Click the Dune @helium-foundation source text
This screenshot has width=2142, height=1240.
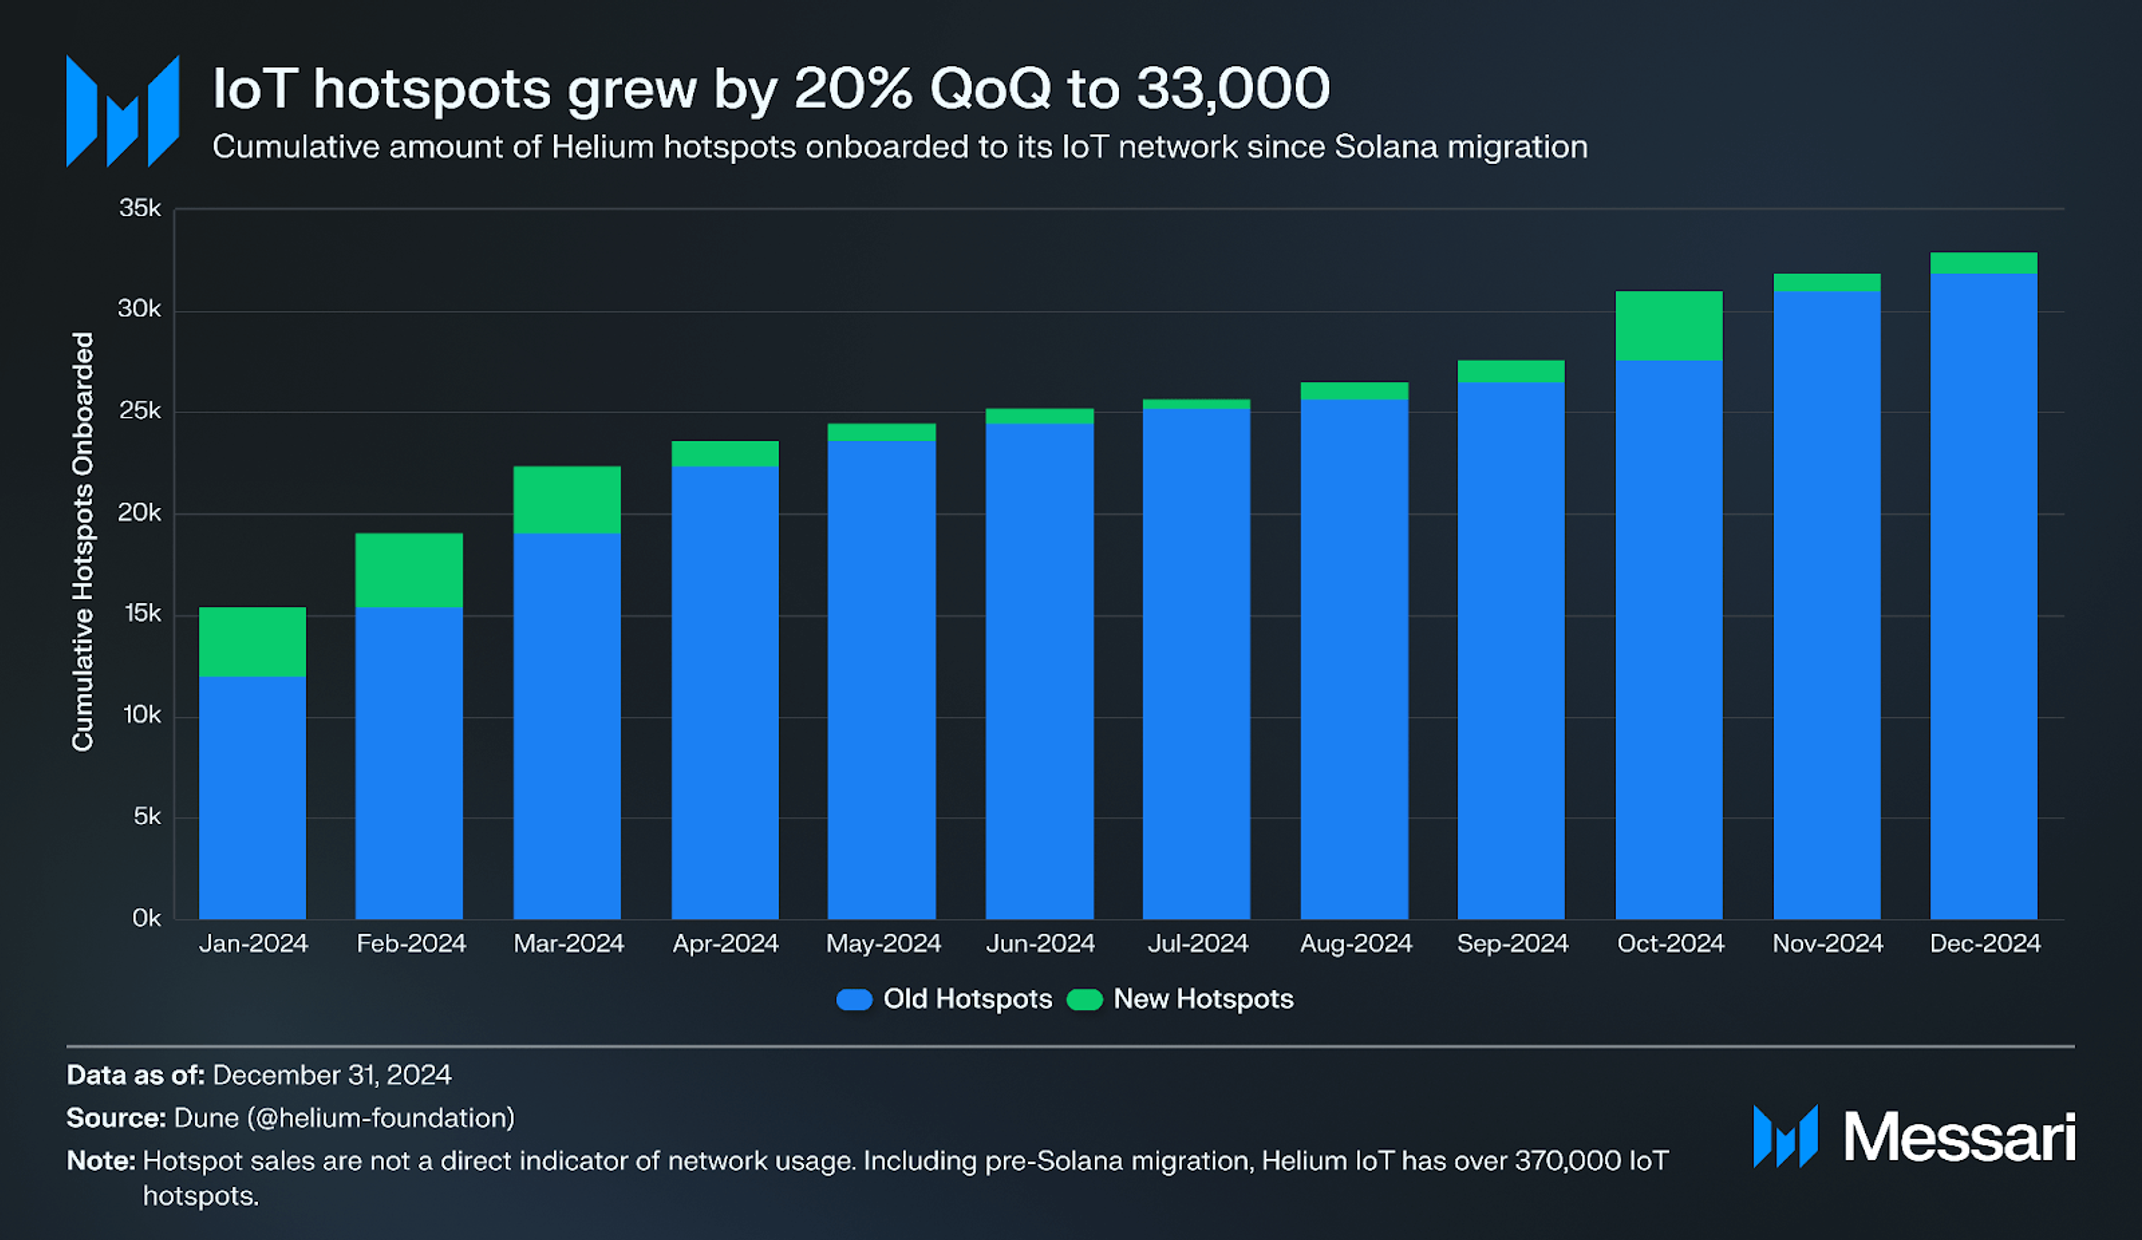344,1118
